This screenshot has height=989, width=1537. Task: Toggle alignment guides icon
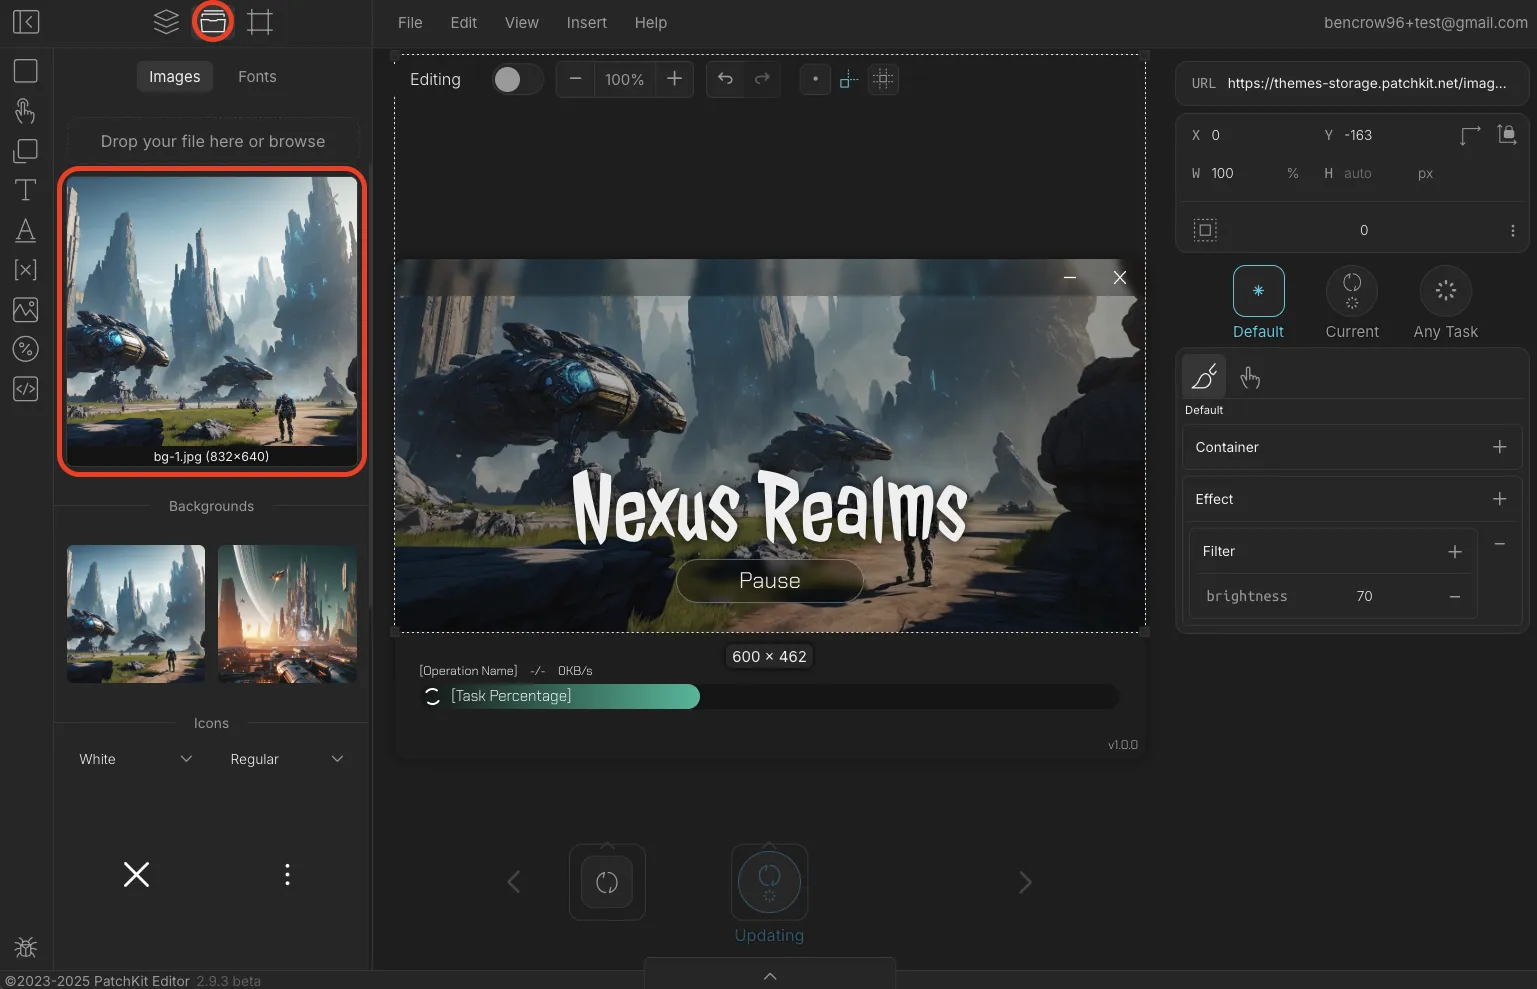coord(849,79)
